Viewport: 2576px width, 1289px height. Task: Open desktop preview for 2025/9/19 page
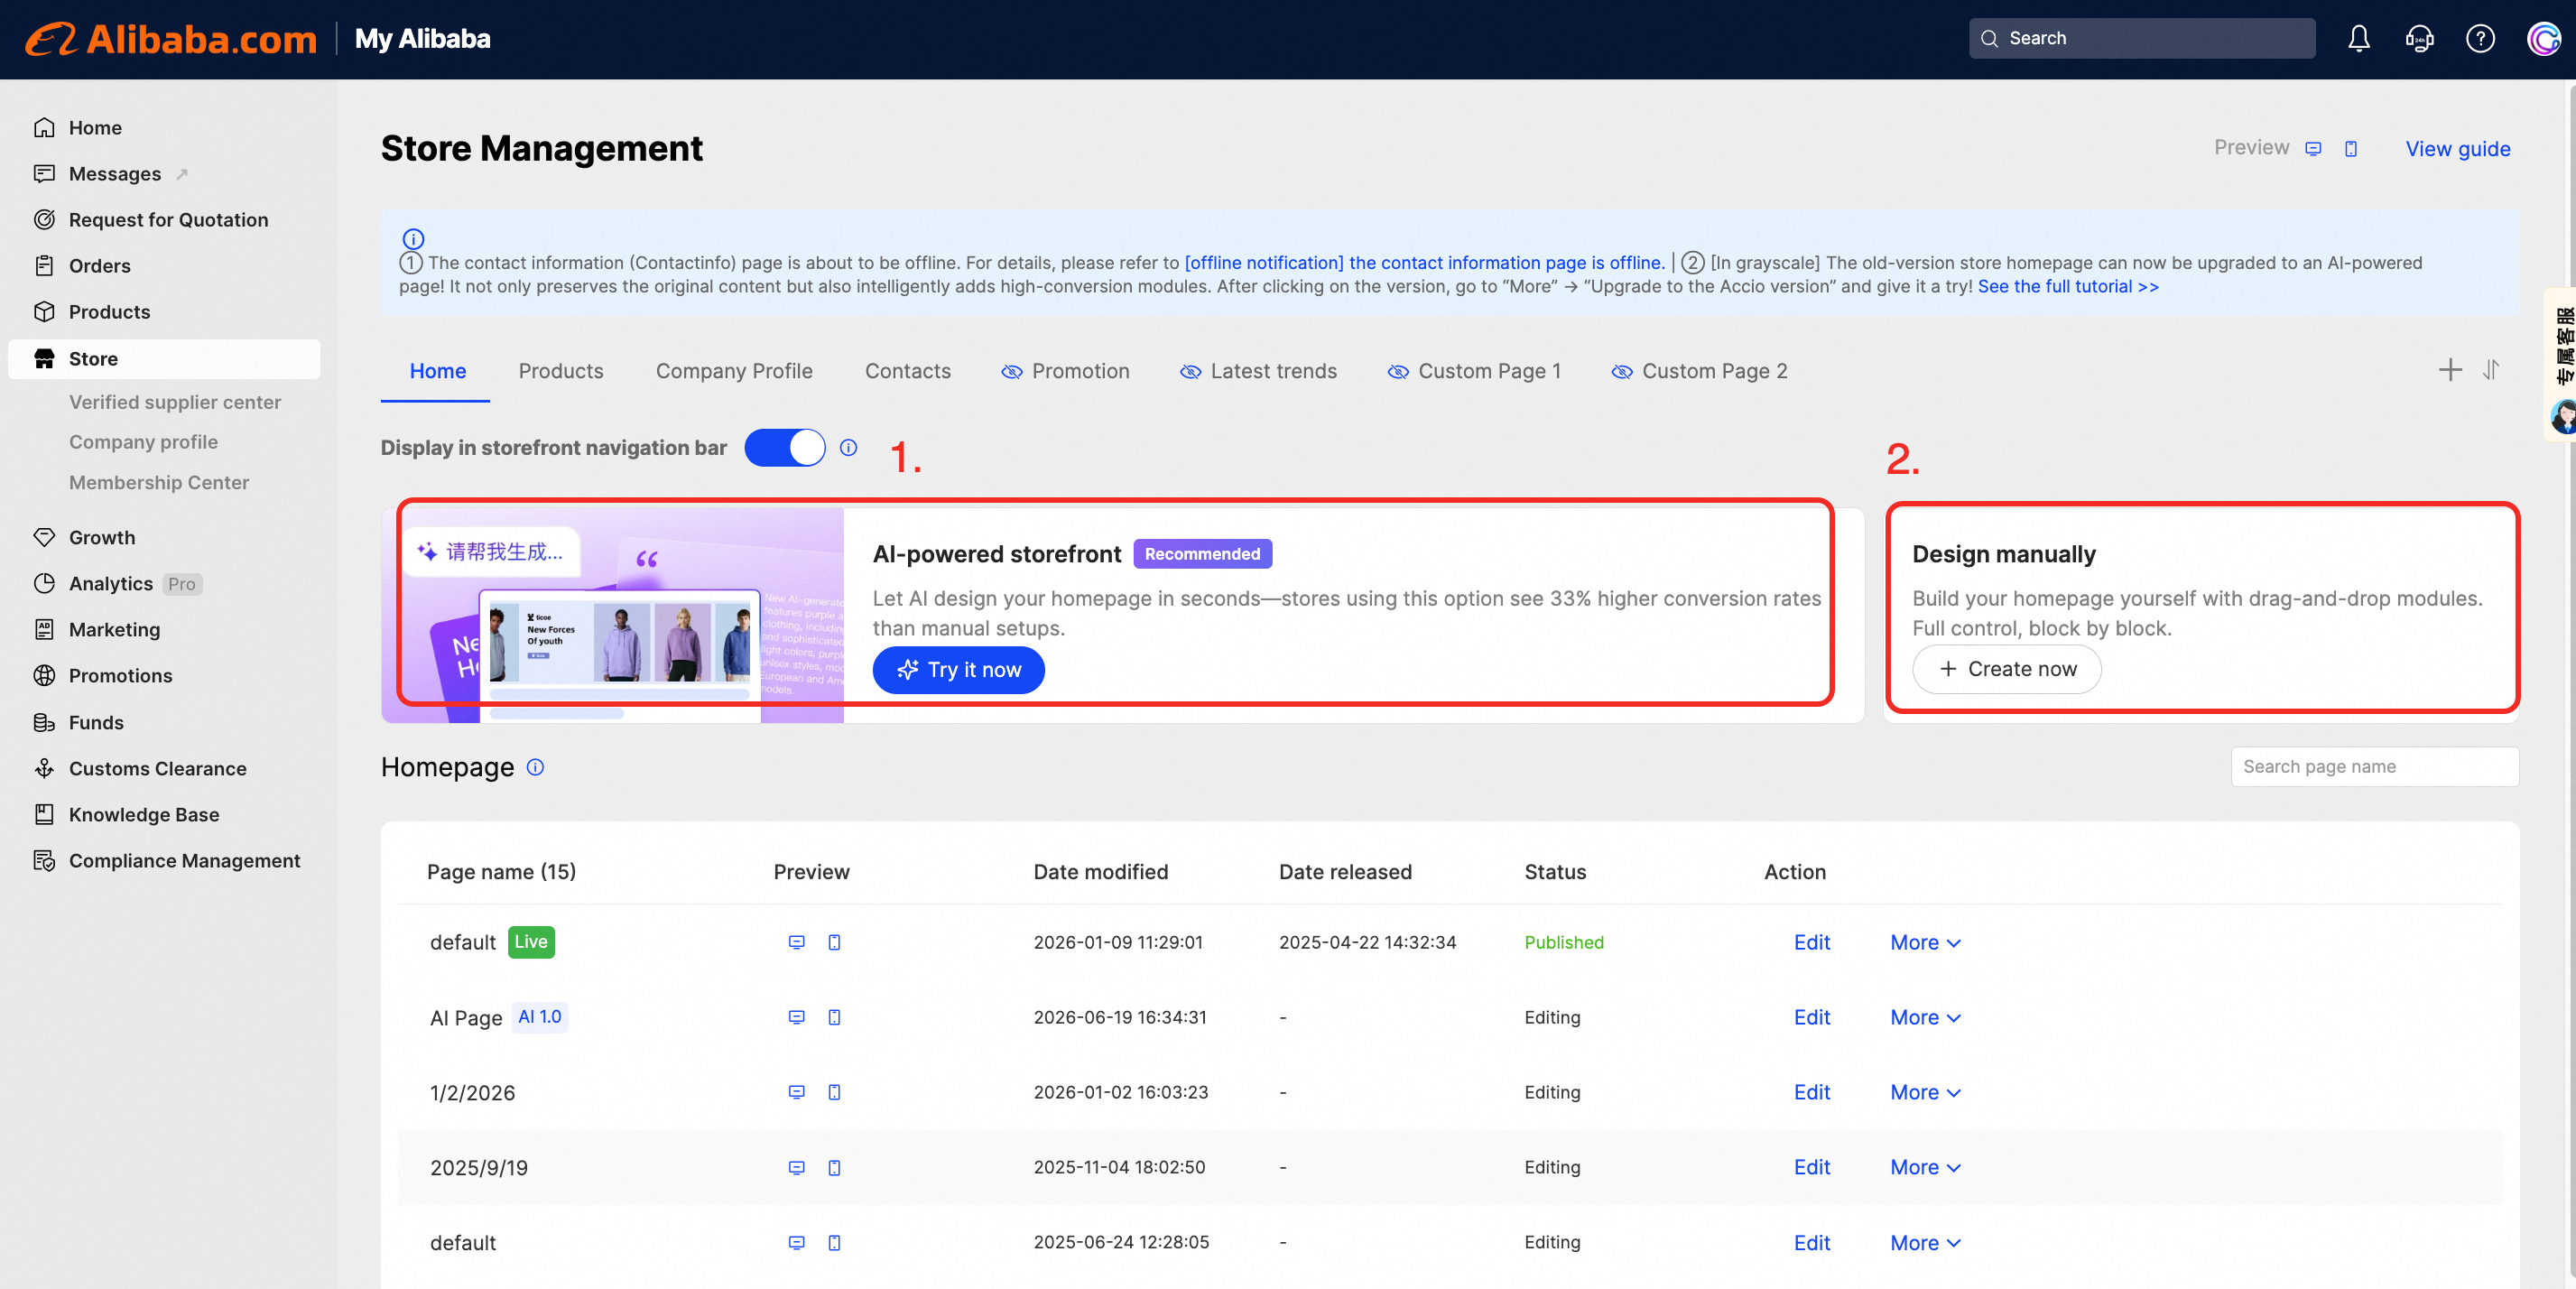[796, 1167]
